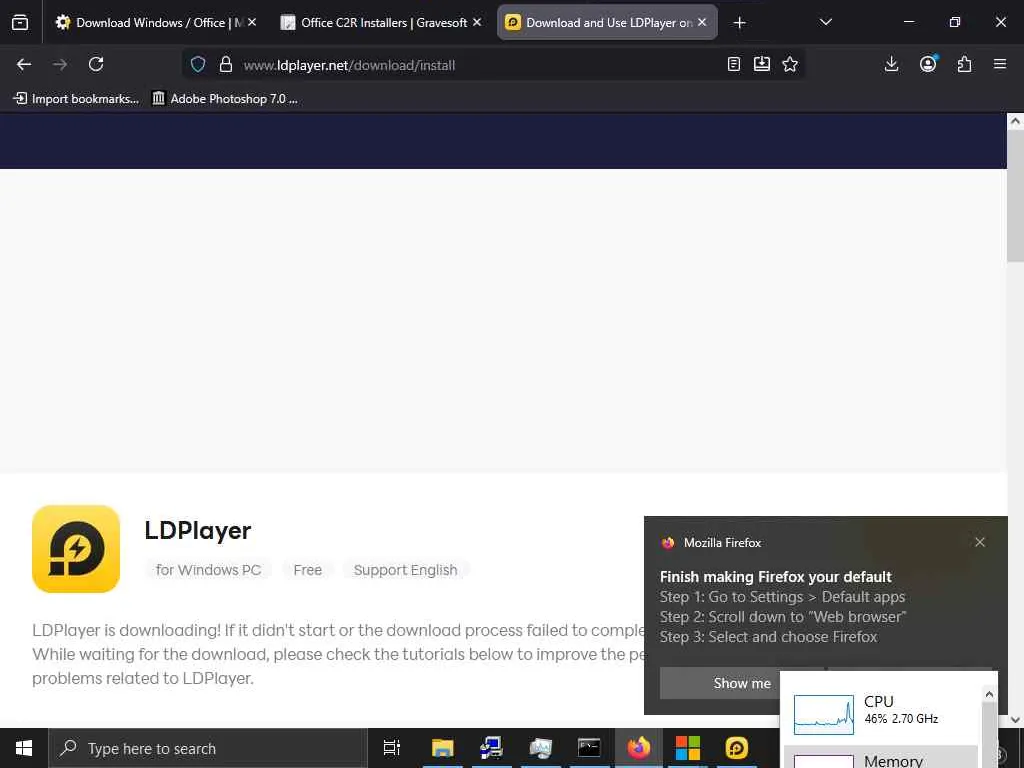
Task: View site security padlock info
Action: point(226,64)
